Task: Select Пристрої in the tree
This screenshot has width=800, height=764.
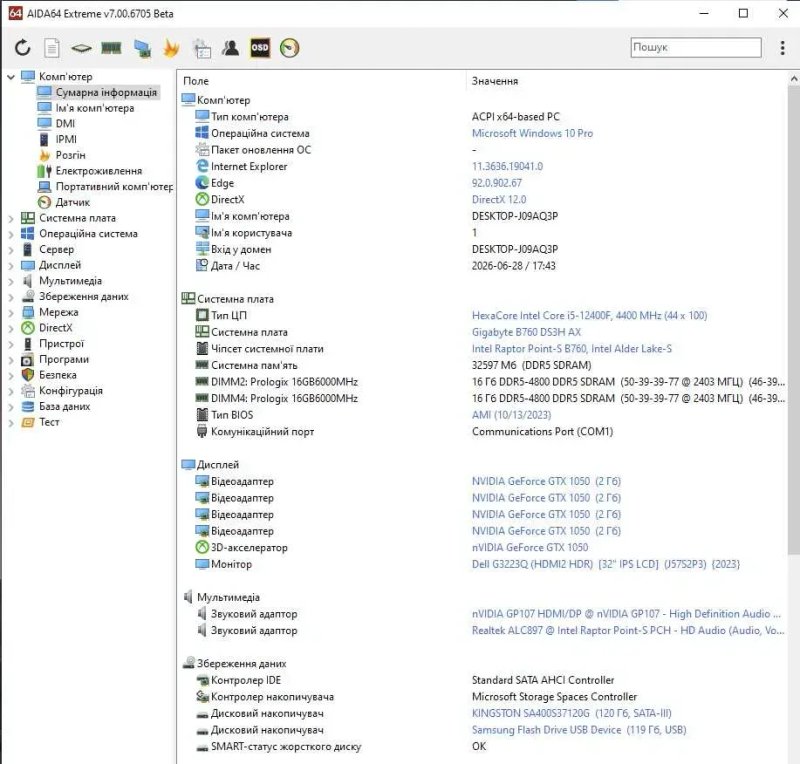Action: pos(61,343)
